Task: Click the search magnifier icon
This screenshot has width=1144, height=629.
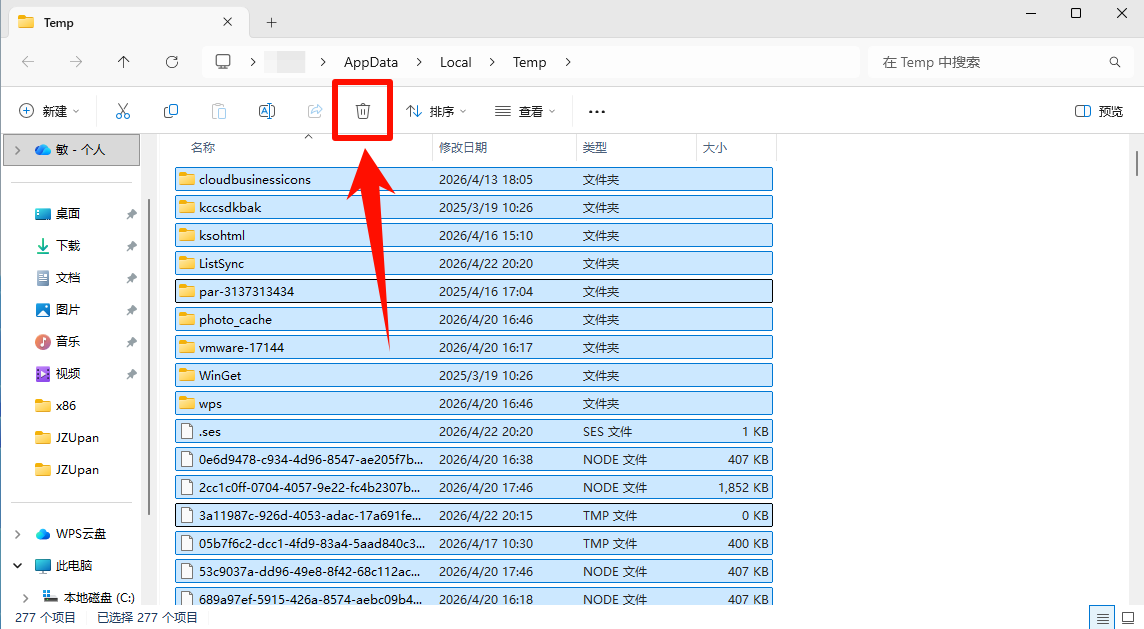Action: [1115, 62]
